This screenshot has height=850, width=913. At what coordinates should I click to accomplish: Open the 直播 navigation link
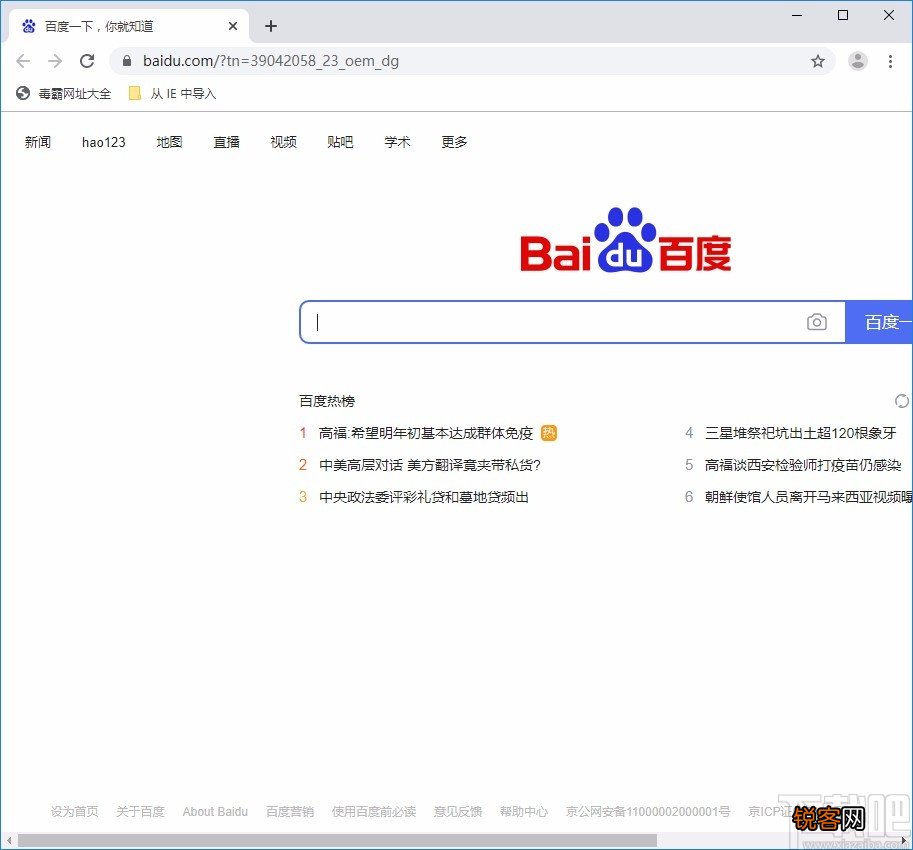point(227,142)
